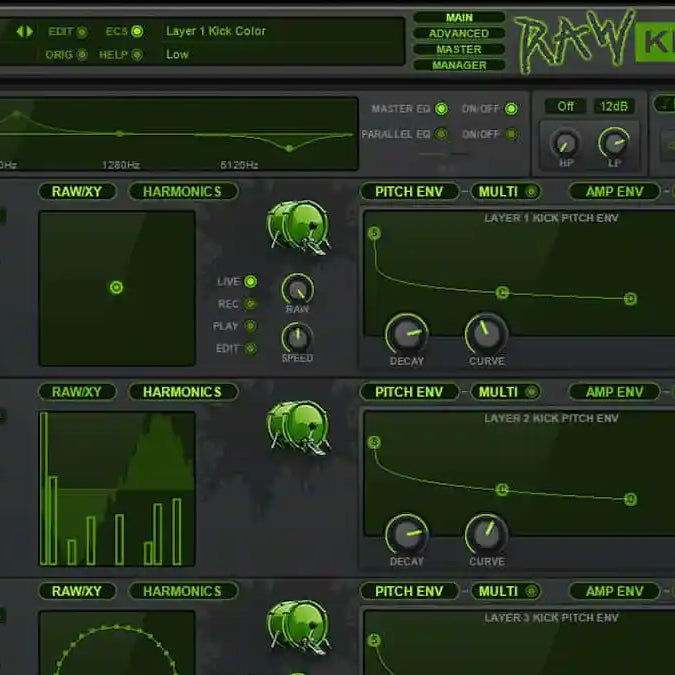Toggle Layer 1 MULTI button
The height and width of the screenshot is (675, 675).
(506, 192)
